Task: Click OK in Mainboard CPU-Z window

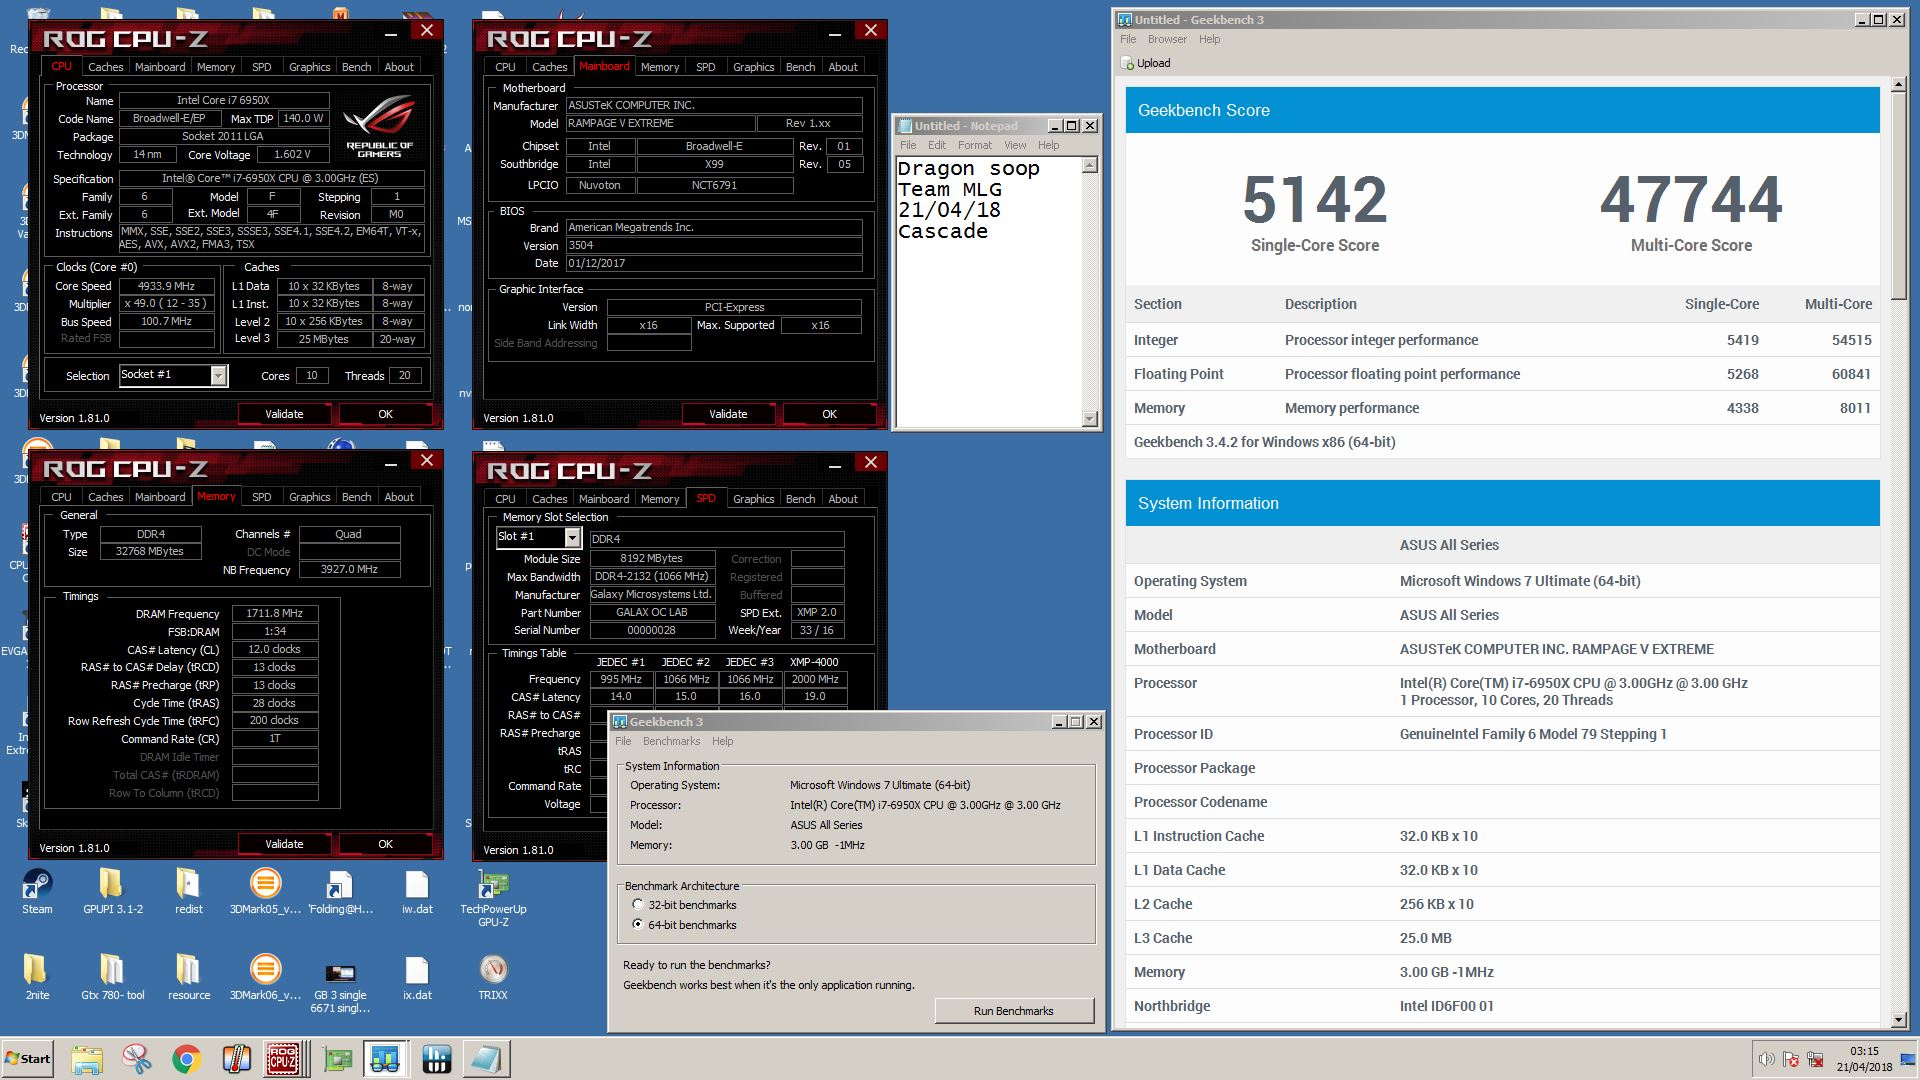Action: click(829, 414)
